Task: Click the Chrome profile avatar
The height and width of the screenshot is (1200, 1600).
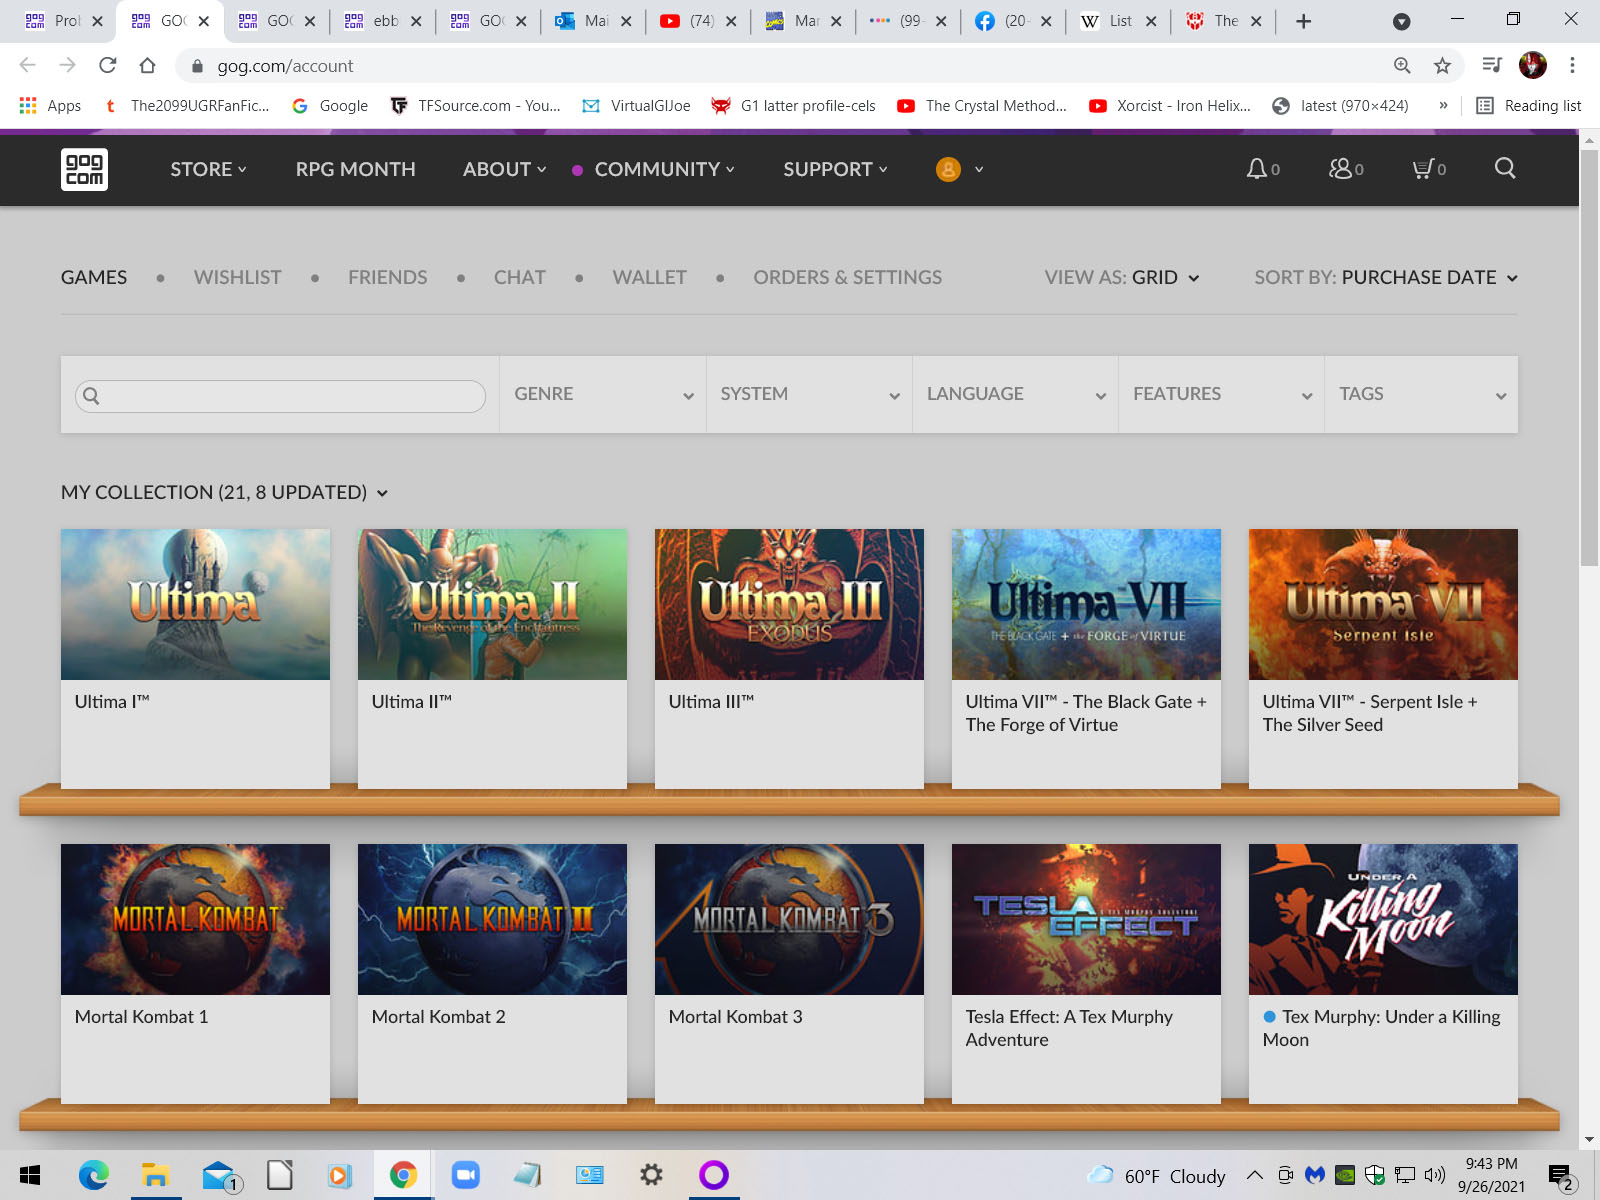Action: coord(1533,65)
